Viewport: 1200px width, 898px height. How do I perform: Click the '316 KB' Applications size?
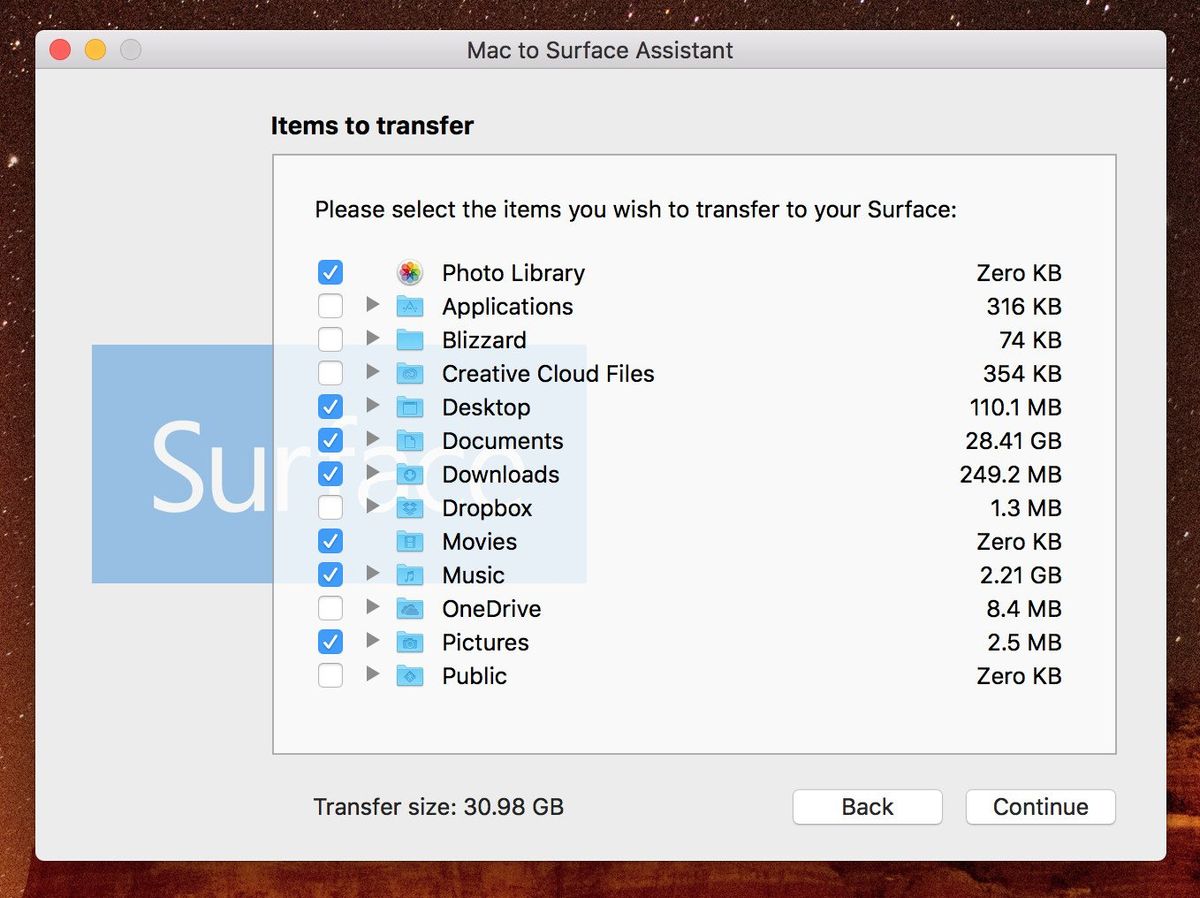point(1024,306)
